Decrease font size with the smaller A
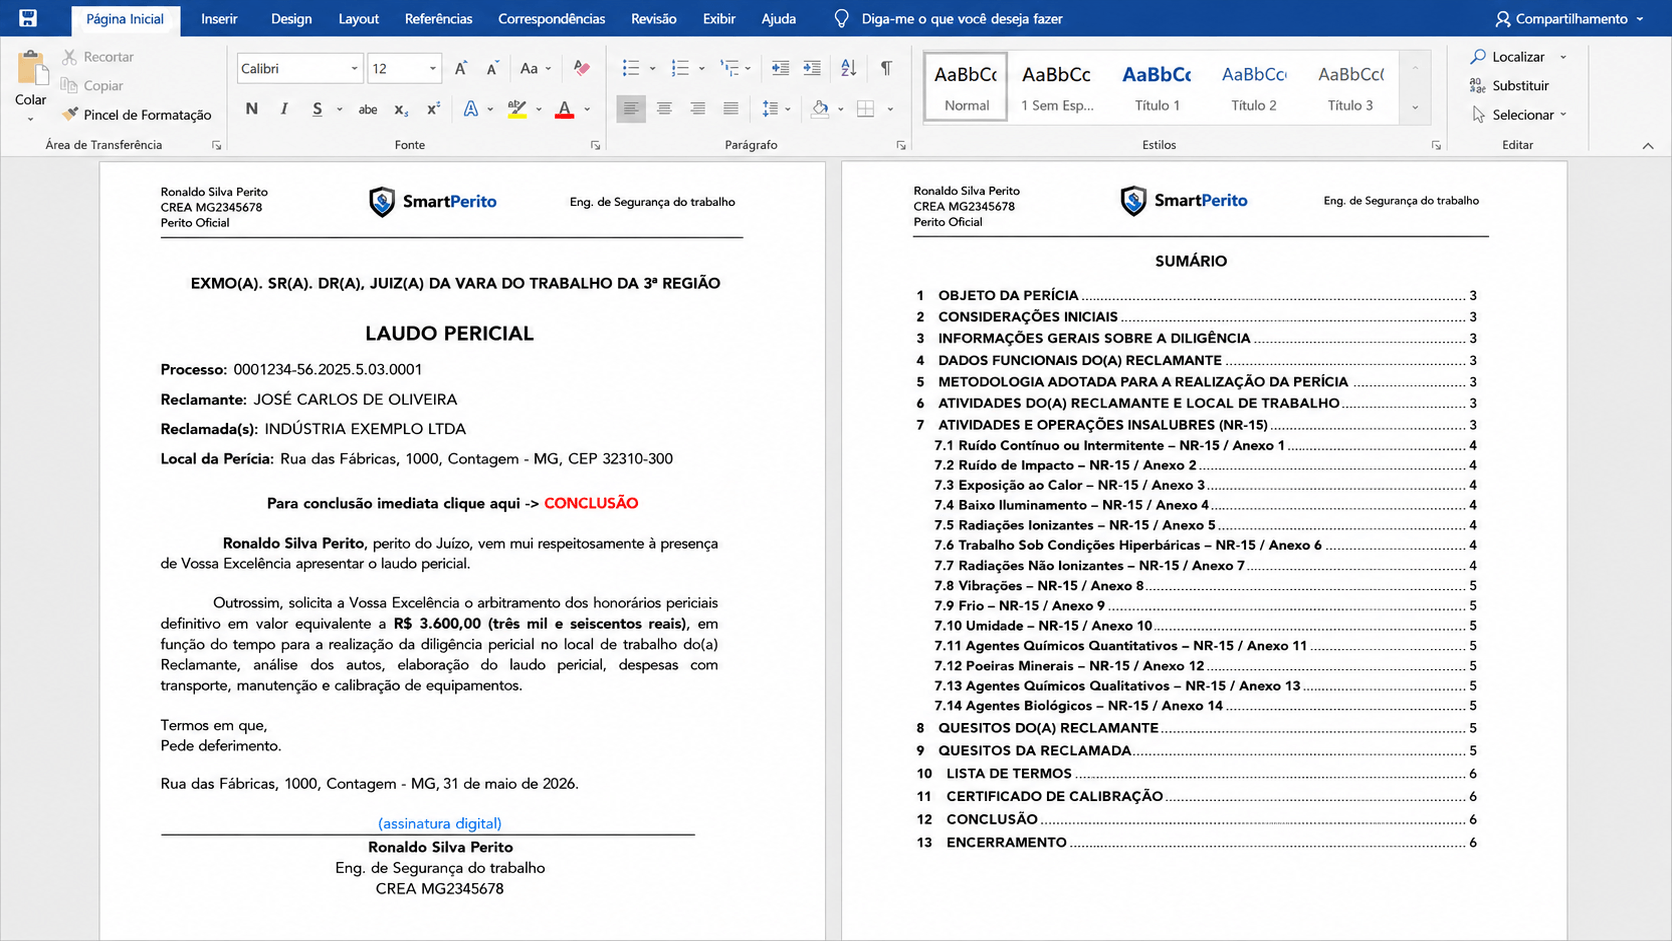Image resolution: width=1672 pixels, height=941 pixels. pos(492,68)
